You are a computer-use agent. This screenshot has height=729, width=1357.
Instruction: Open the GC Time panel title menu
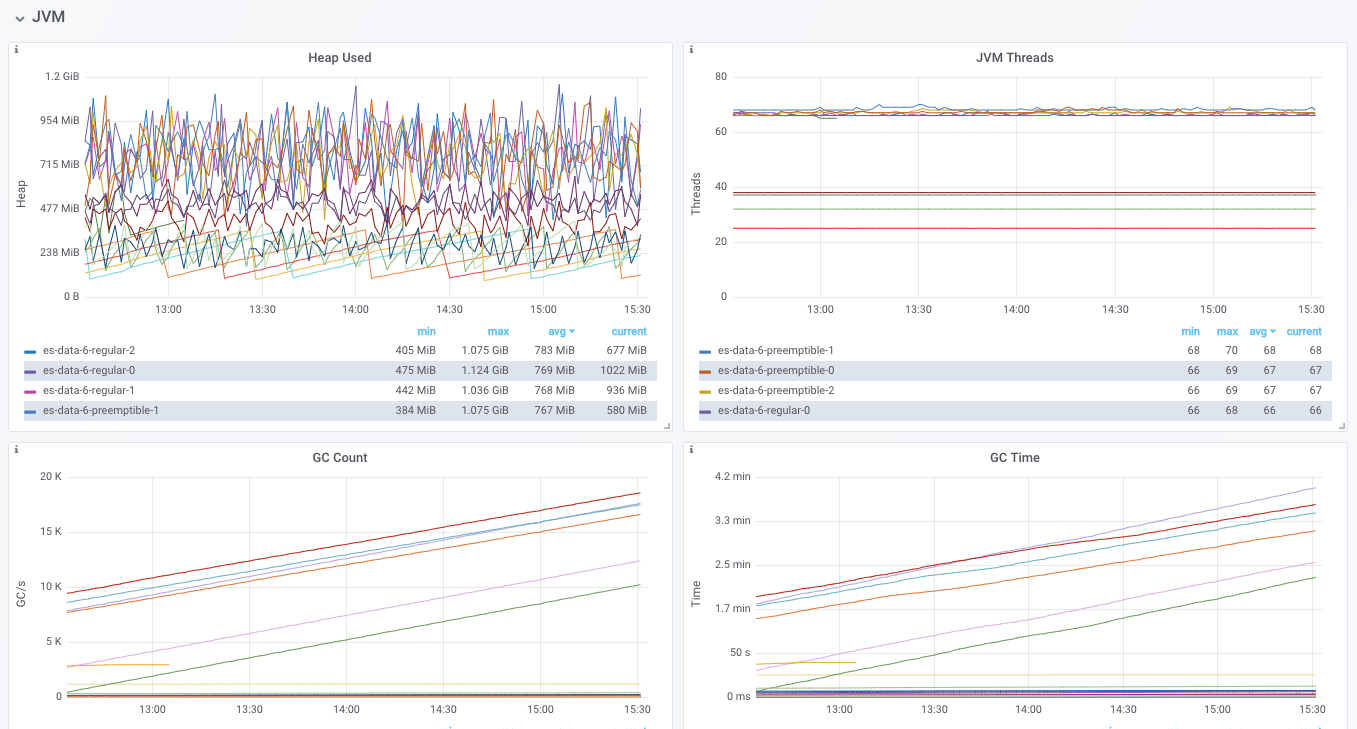[1014, 458]
